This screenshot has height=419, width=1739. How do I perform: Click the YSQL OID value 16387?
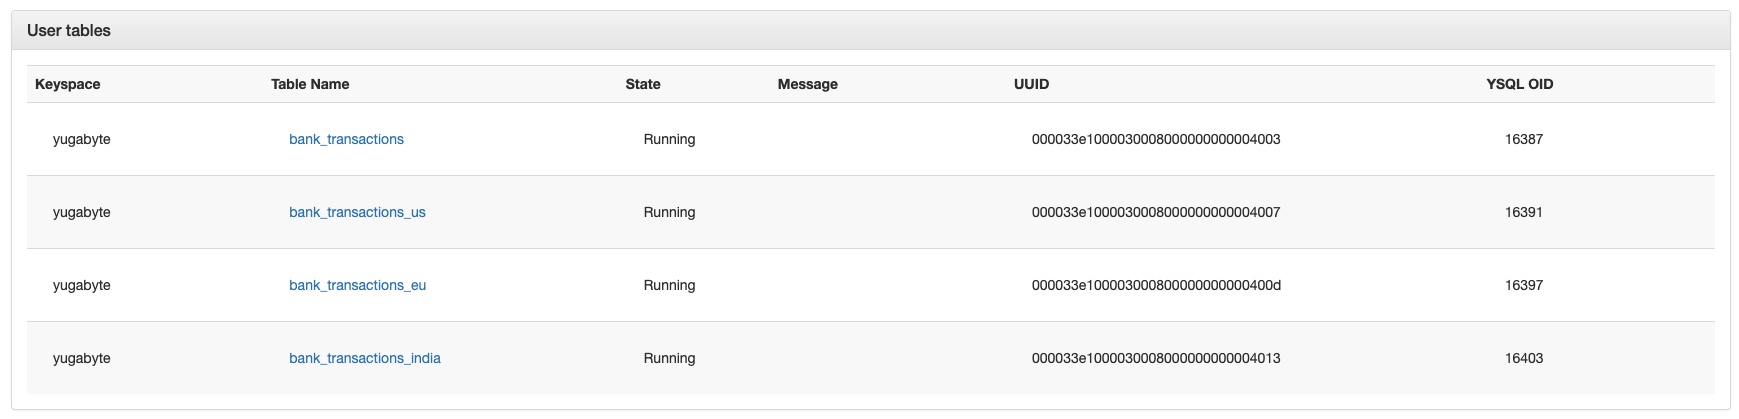click(x=1523, y=139)
